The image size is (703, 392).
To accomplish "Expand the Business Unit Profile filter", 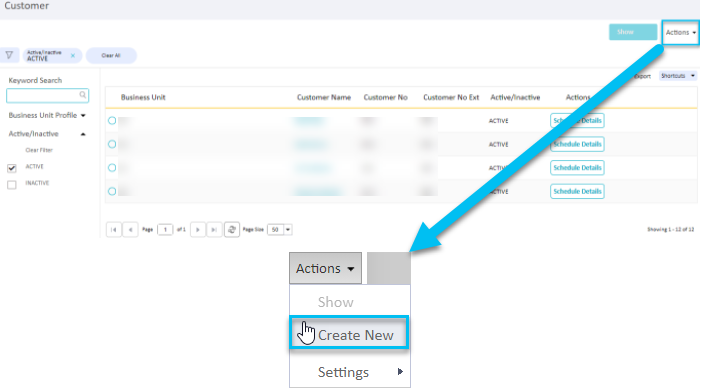I will 47,115.
